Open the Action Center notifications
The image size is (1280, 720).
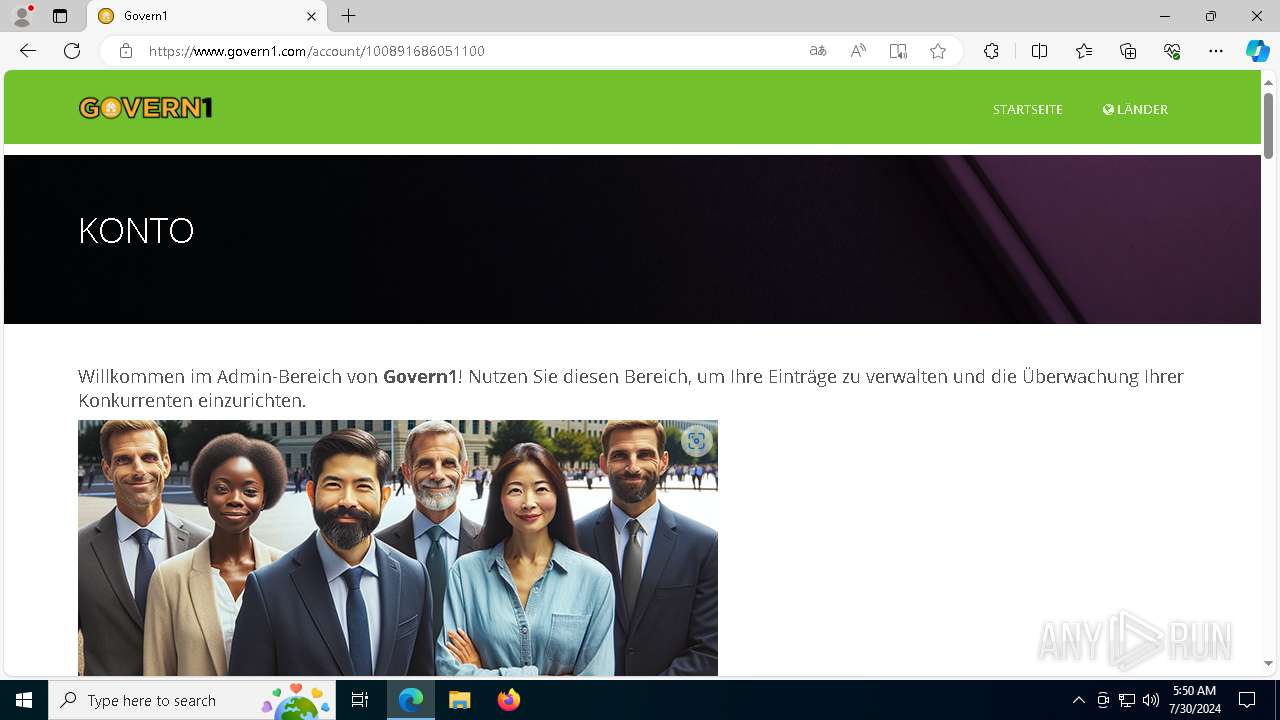[x=1247, y=700]
